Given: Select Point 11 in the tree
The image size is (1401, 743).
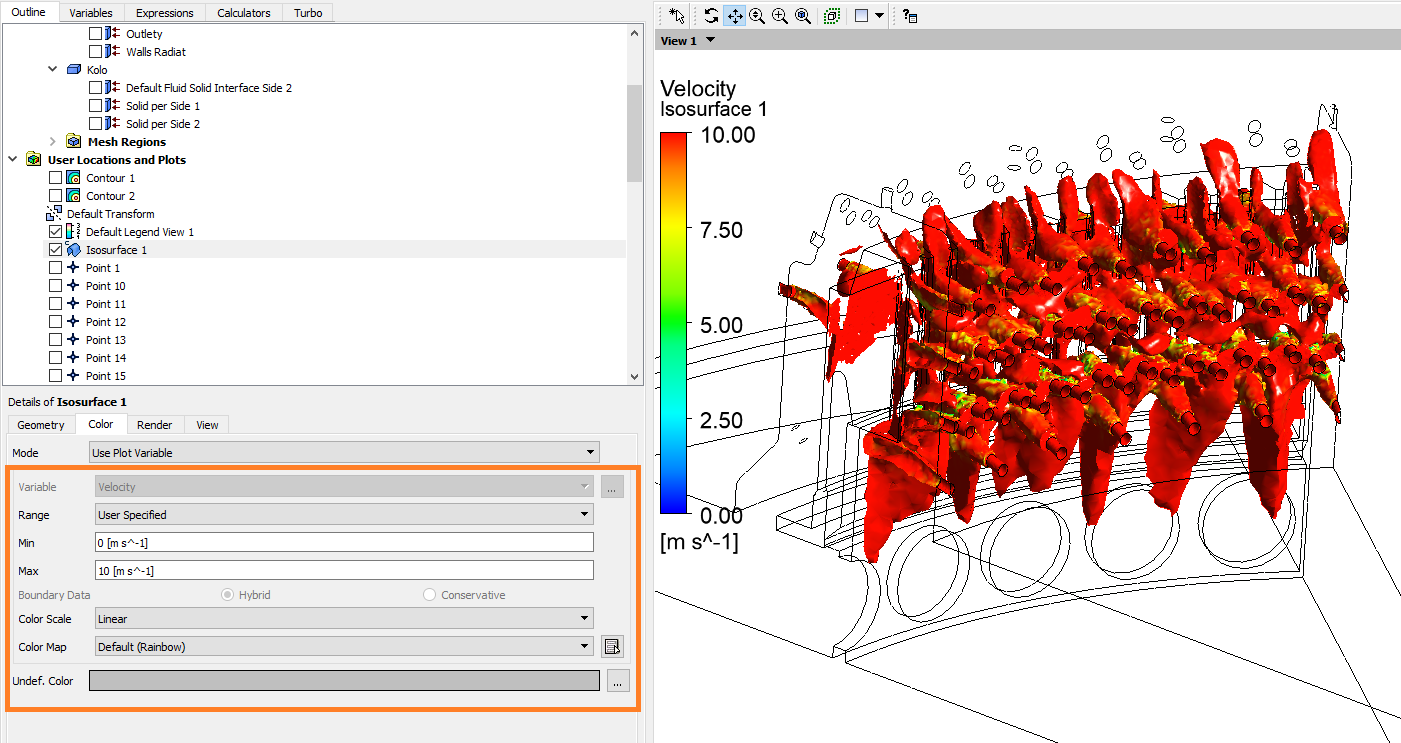Looking at the screenshot, I should pos(106,304).
